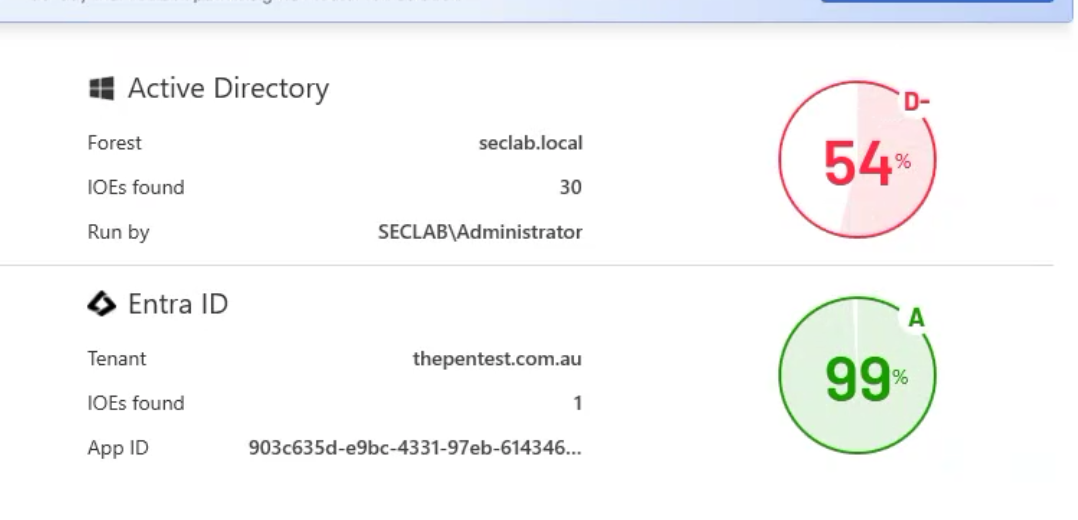Viewport: 1078px width, 520px height.
Task: Select the seclab.local forest name
Action: point(531,143)
